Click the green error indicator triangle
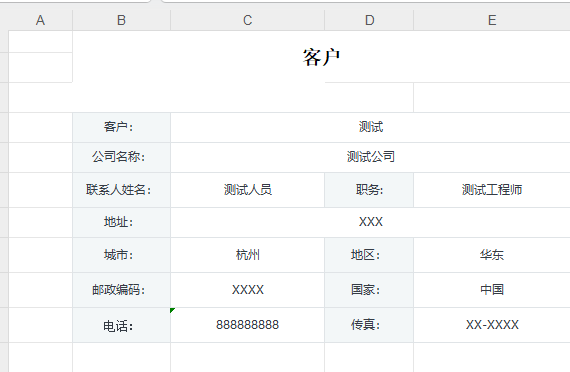Screen dimensions: 570x372 coord(172,310)
